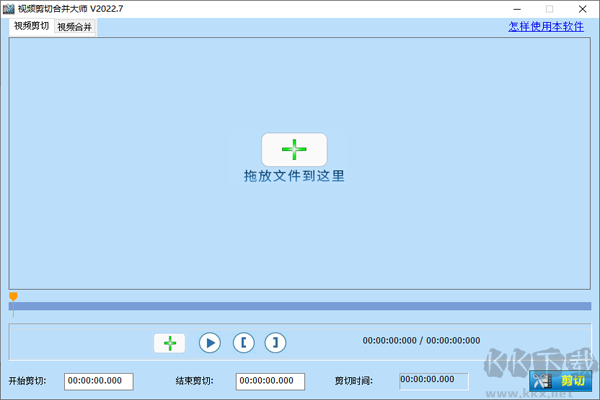Click the app icon in the title bar
This screenshot has height=400, width=600.
(8, 9)
